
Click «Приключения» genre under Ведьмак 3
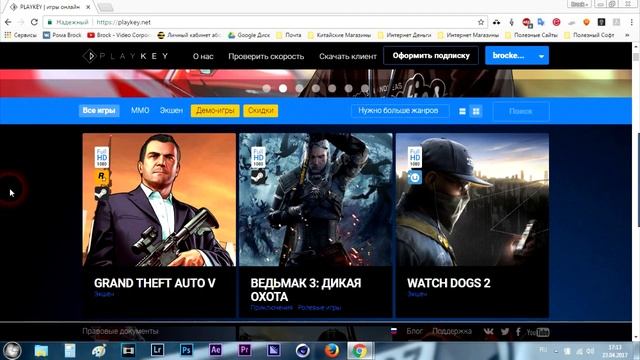(271, 308)
